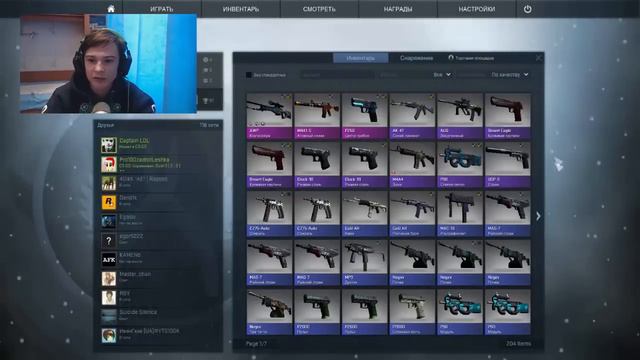
Task: Open the СМОТРЕТЬ menu
Action: click(x=319, y=9)
